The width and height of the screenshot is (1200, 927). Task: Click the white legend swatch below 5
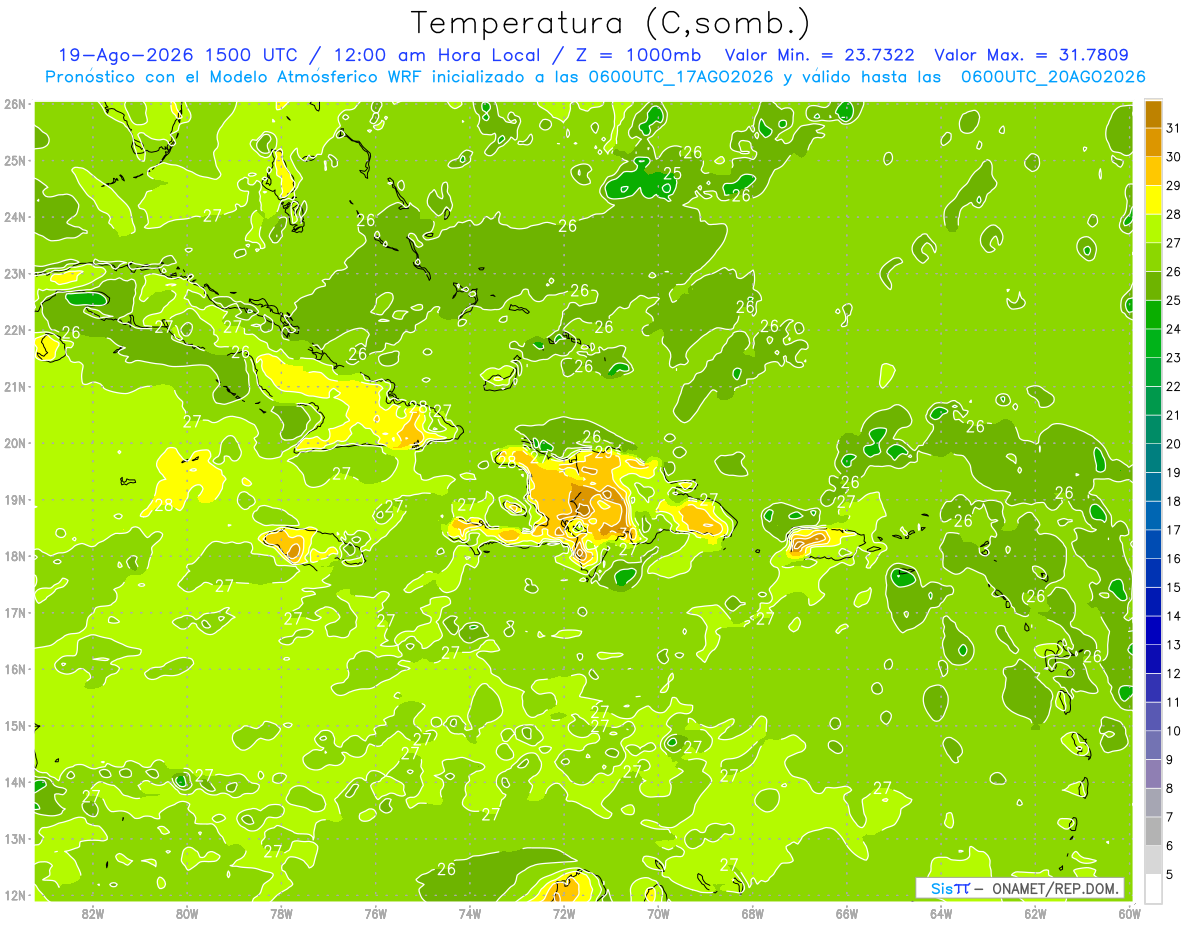(x=1153, y=888)
